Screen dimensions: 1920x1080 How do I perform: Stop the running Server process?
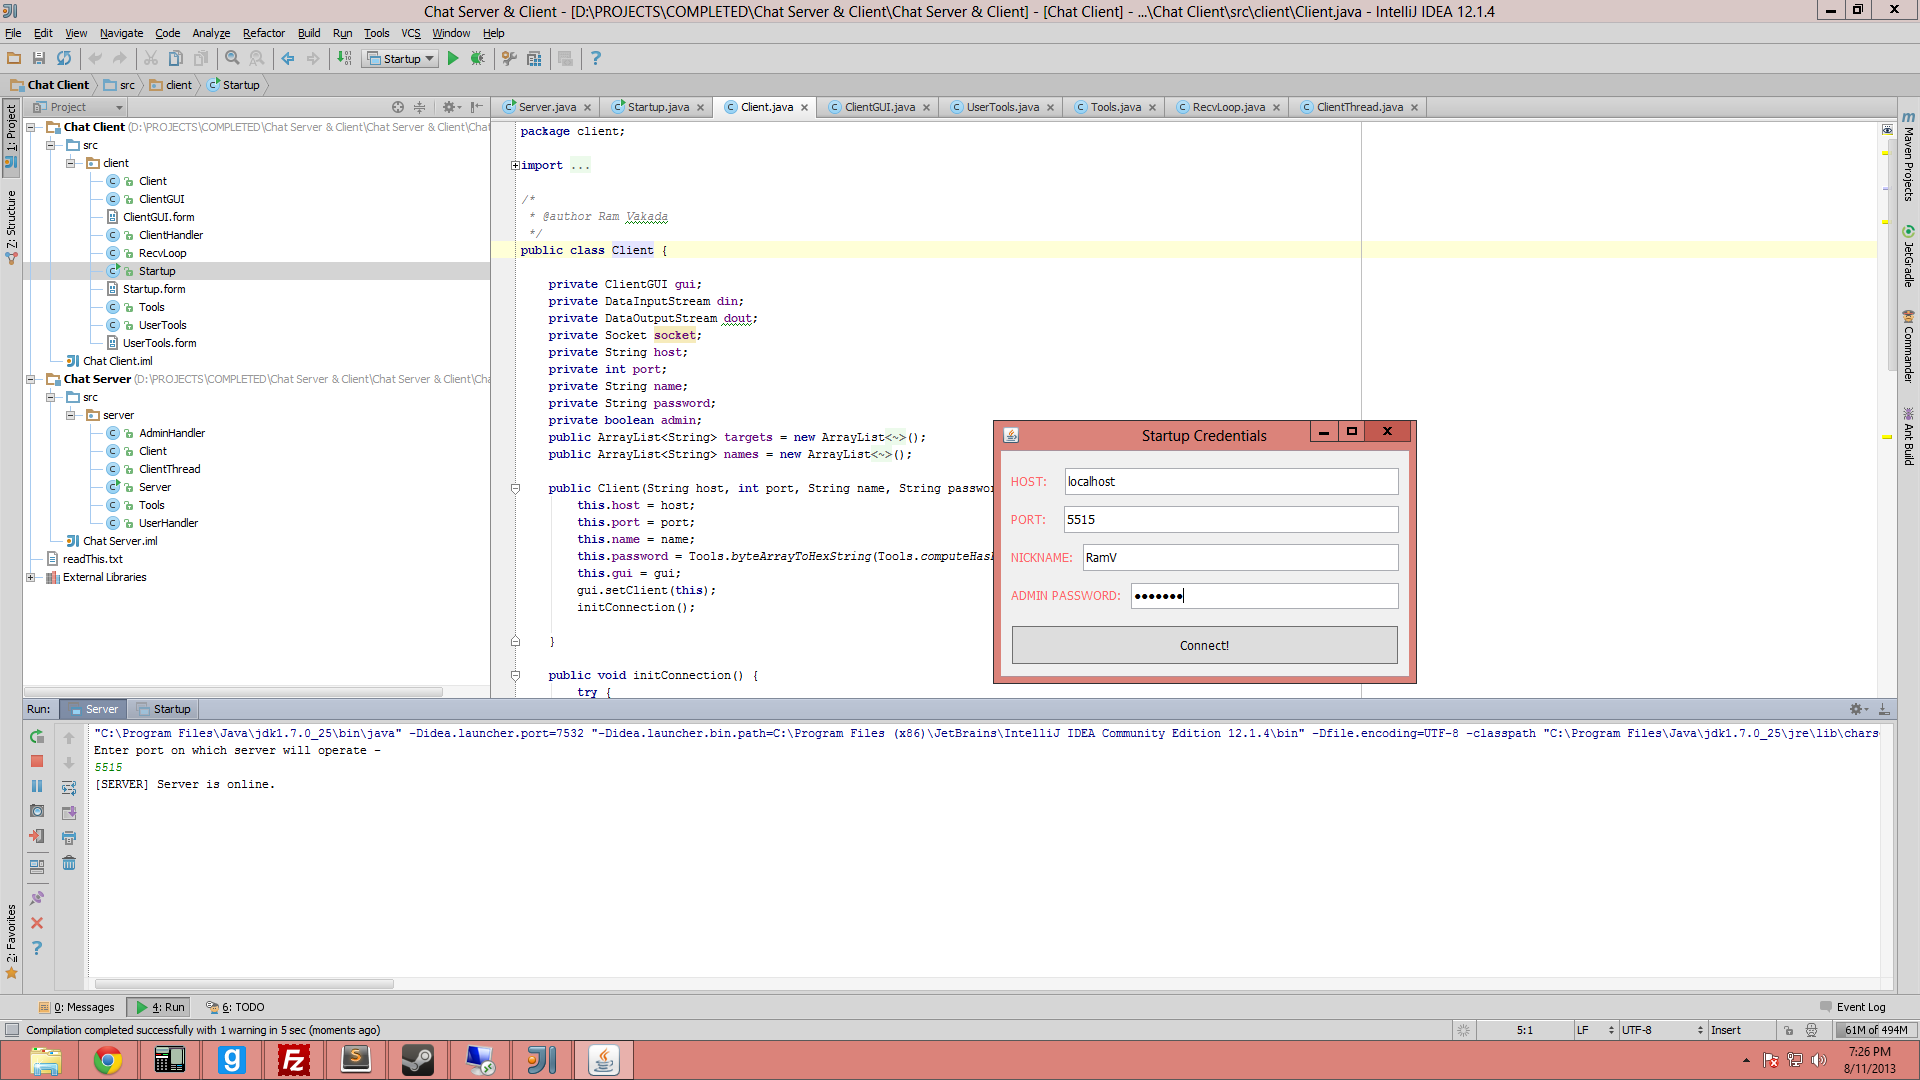coord(37,762)
